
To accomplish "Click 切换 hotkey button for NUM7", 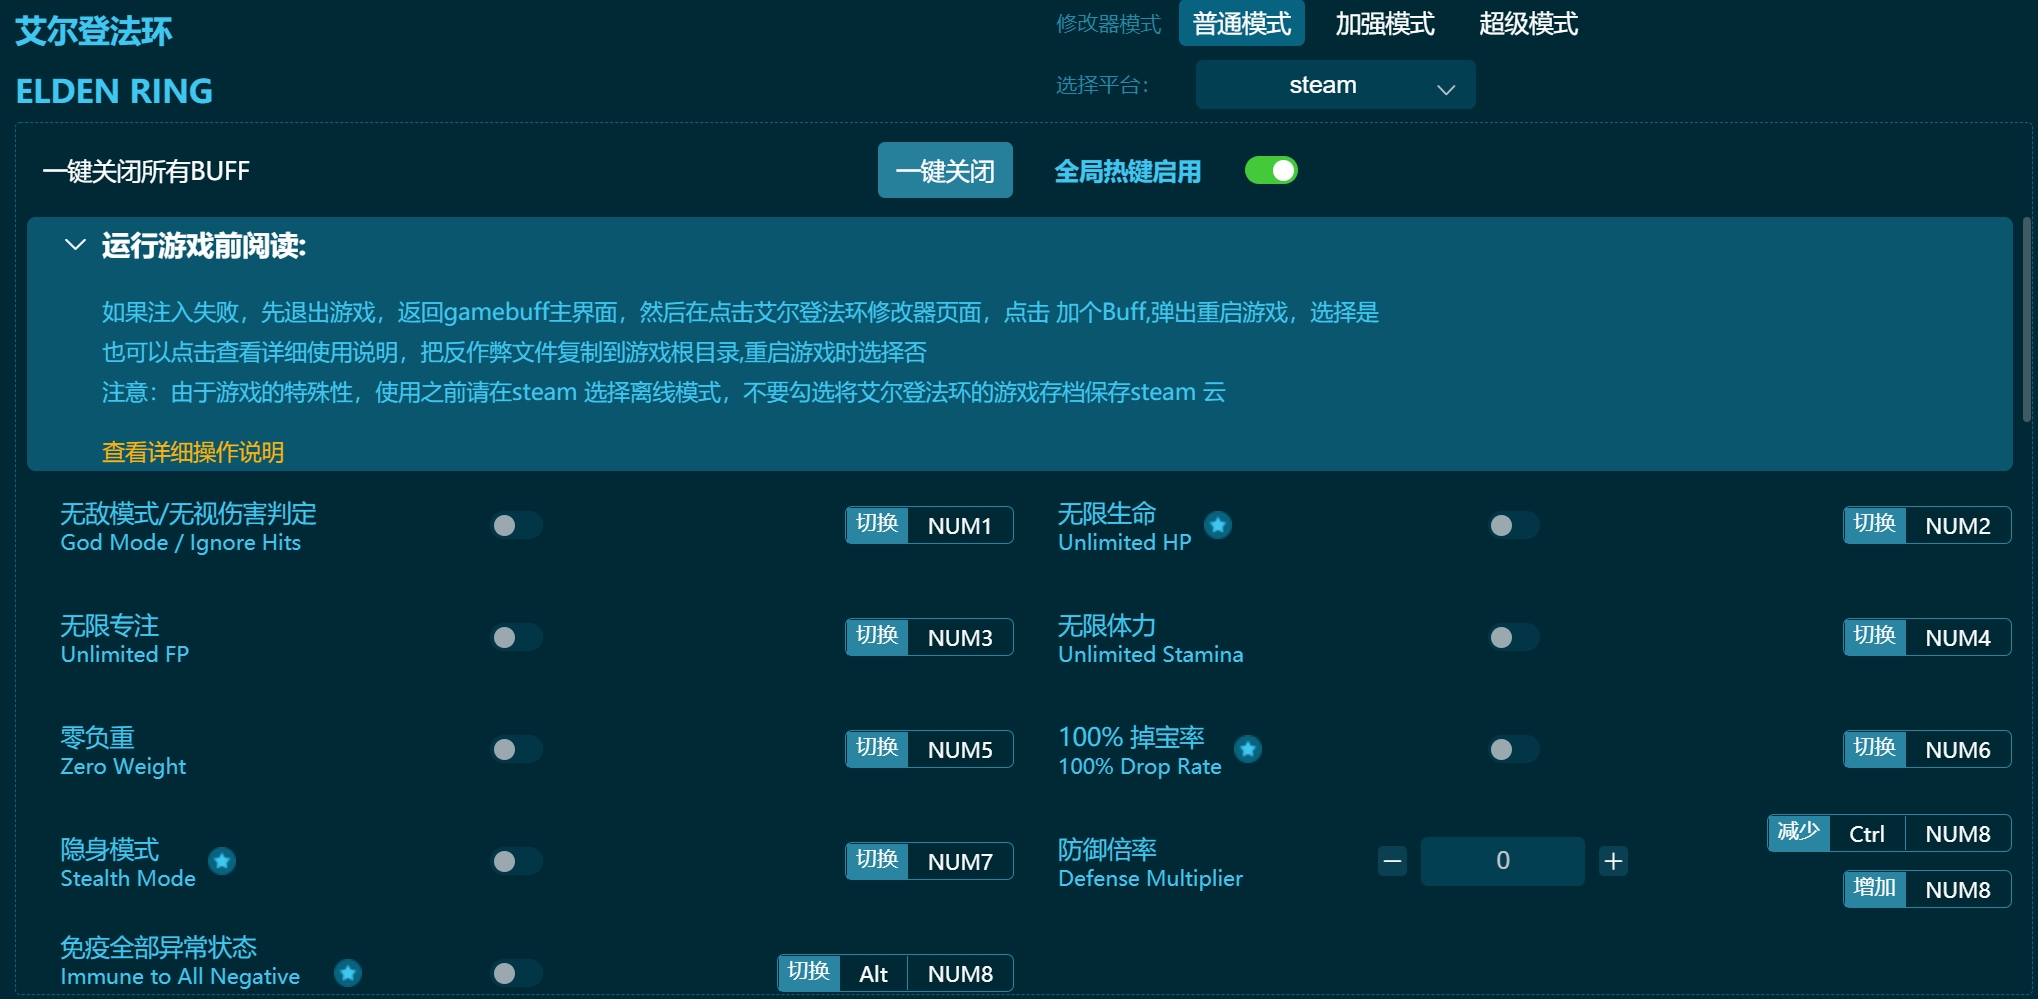I will tap(877, 861).
